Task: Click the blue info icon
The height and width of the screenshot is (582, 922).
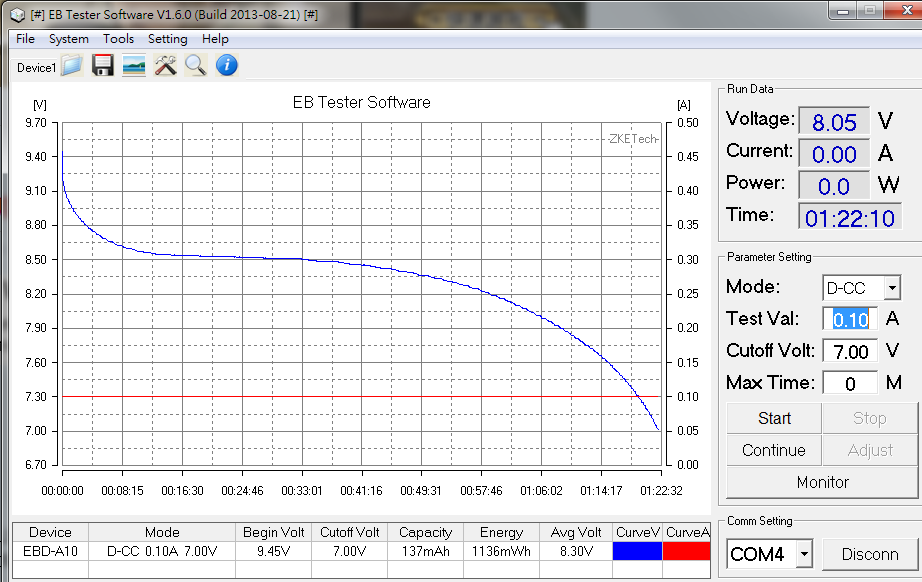Action: pyautogui.click(x=227, y=66)
